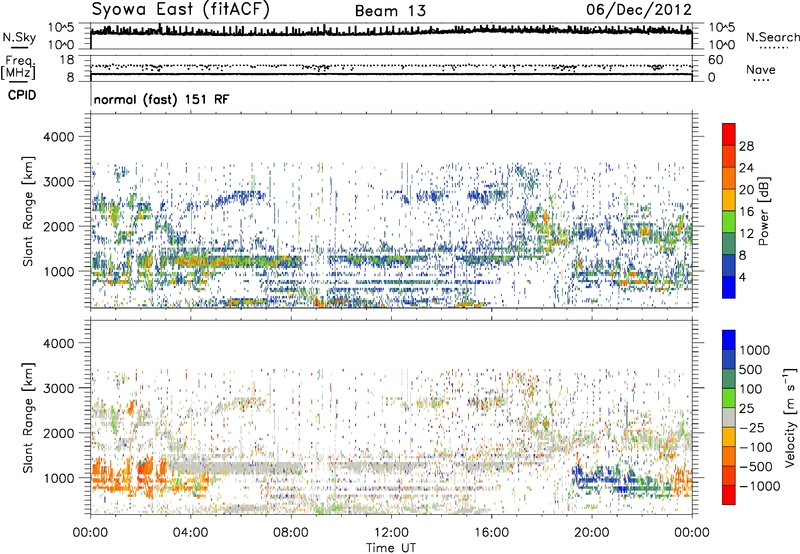The width and height of the screenshot is (800, 554).
Task: Click the "-1000" label on velocity colorbar
Action: 760,486
